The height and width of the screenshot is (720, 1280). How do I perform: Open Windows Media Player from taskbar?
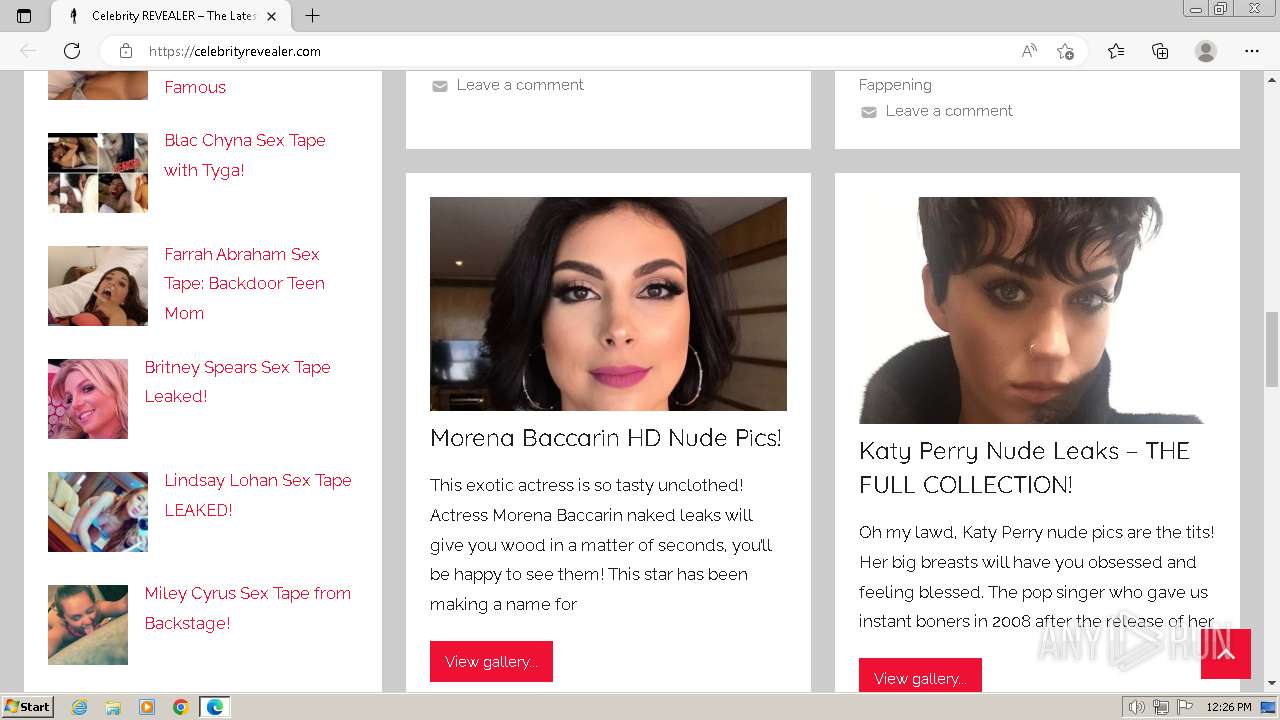pyautogui.click(x=147, y=707)
